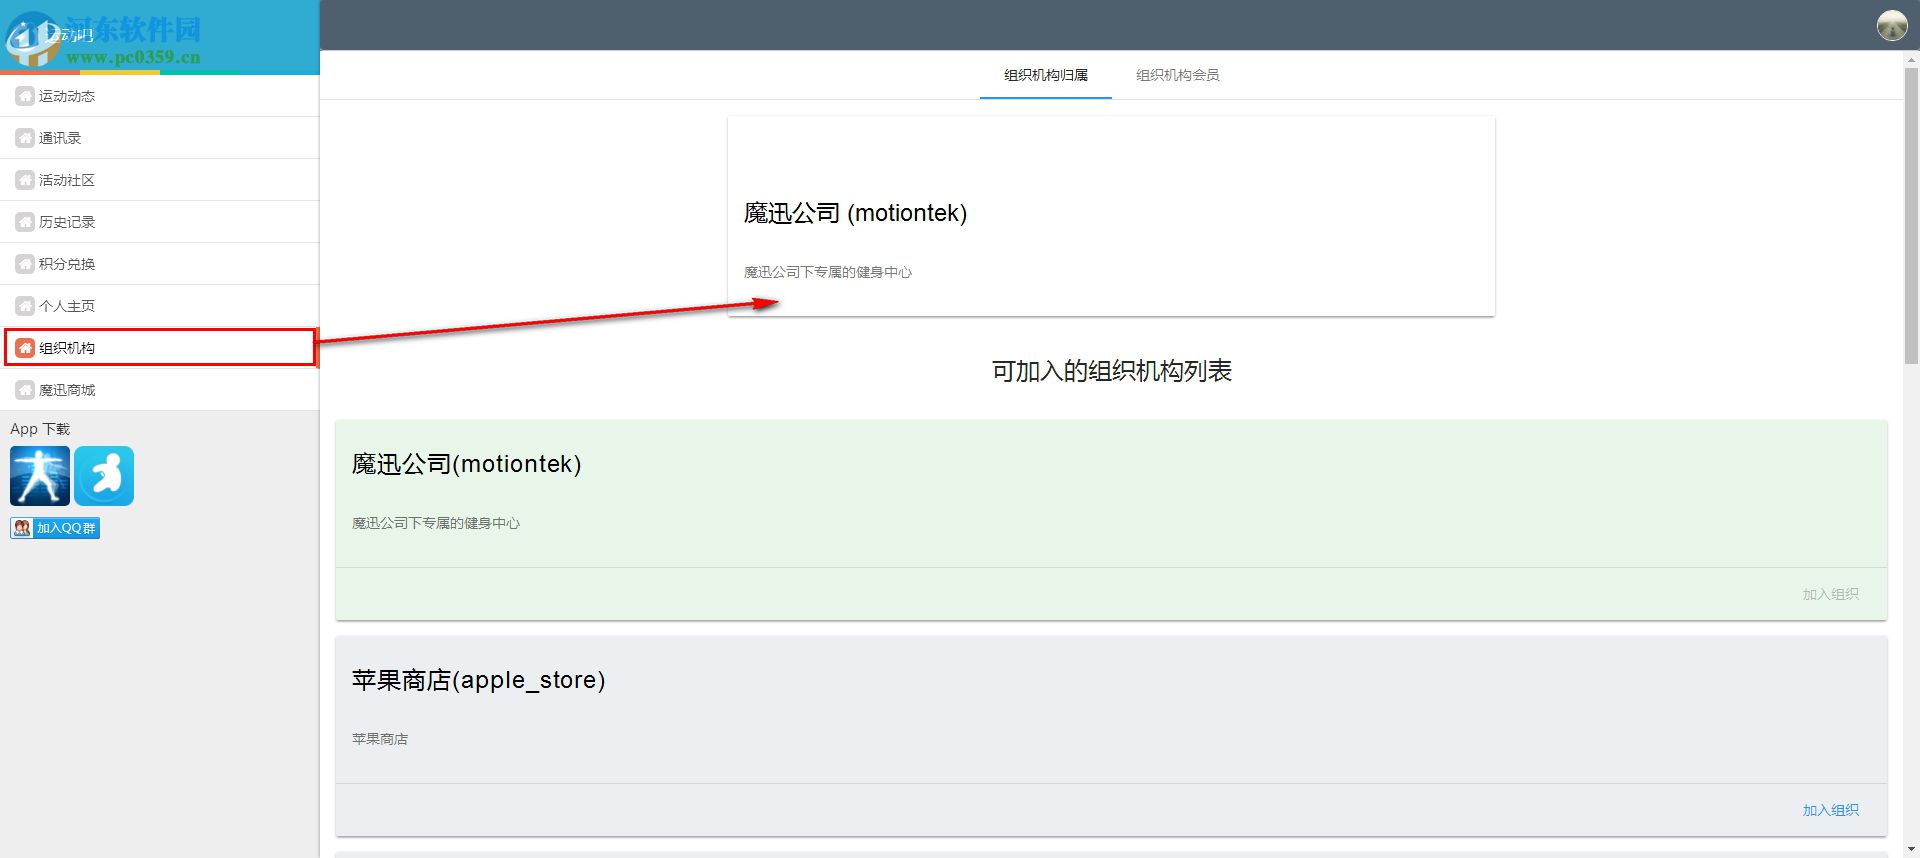Click the 通讯录 sidebar icon
Image resolution: width=1920 pixels, height=858 pixels.
[x=25, y=138]
